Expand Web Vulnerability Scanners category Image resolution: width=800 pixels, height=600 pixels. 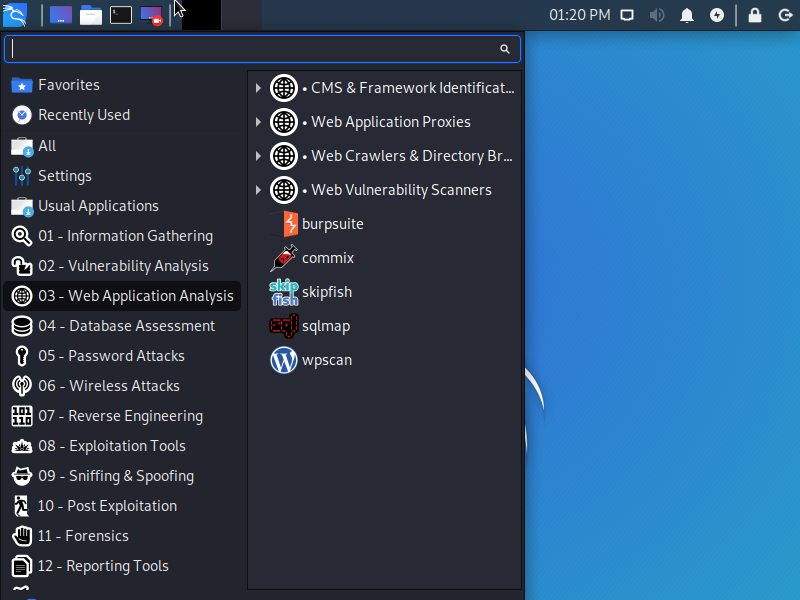pos(258,190)
